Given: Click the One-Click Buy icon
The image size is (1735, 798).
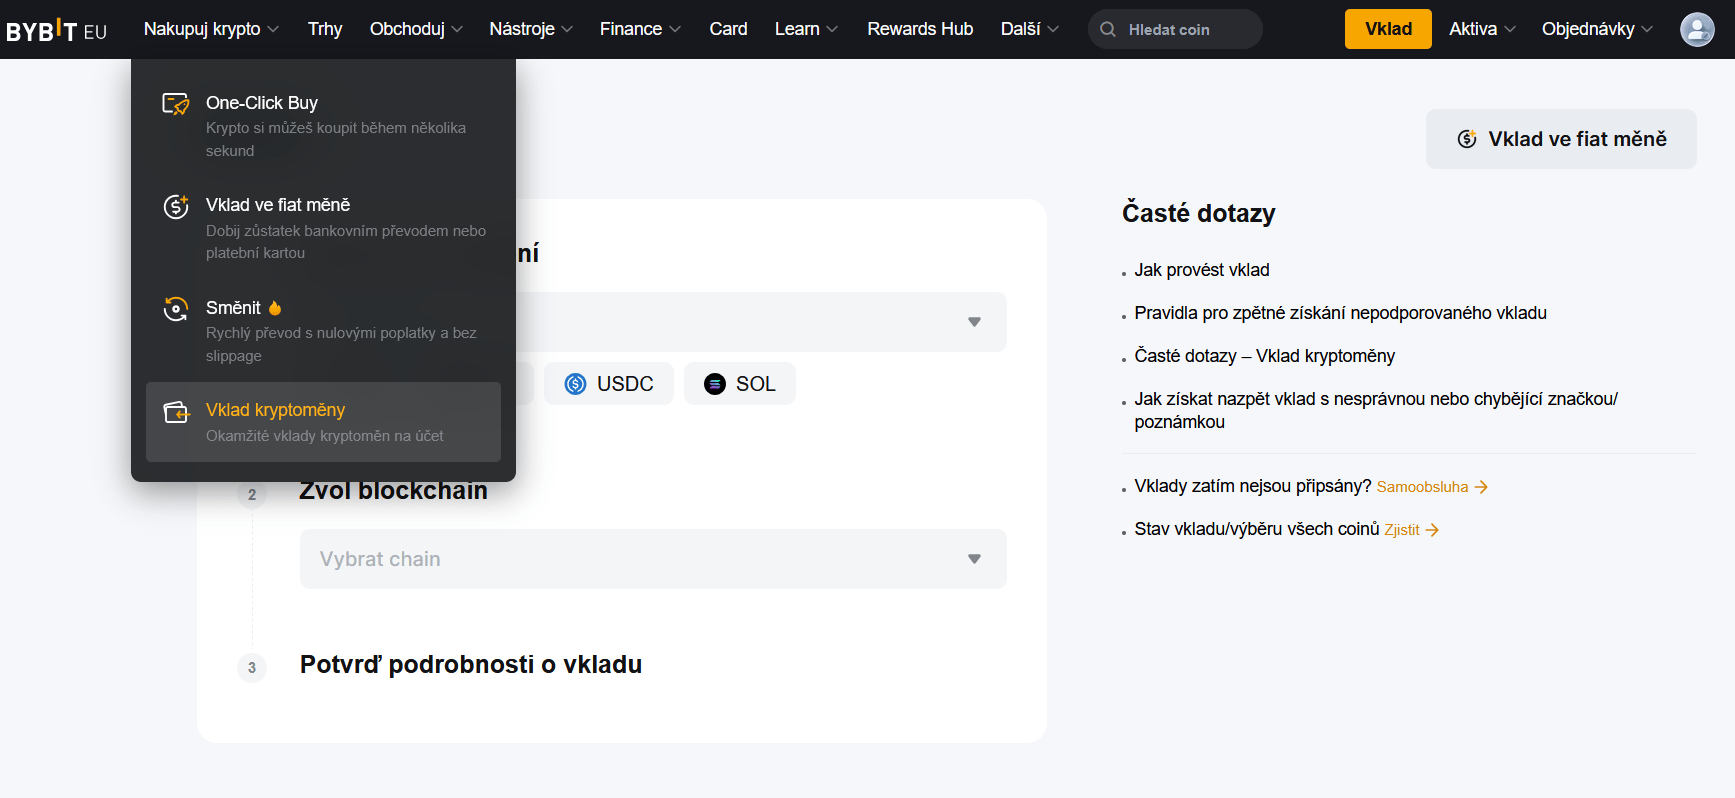Looking at the screenshot, I should coord(176,104).
